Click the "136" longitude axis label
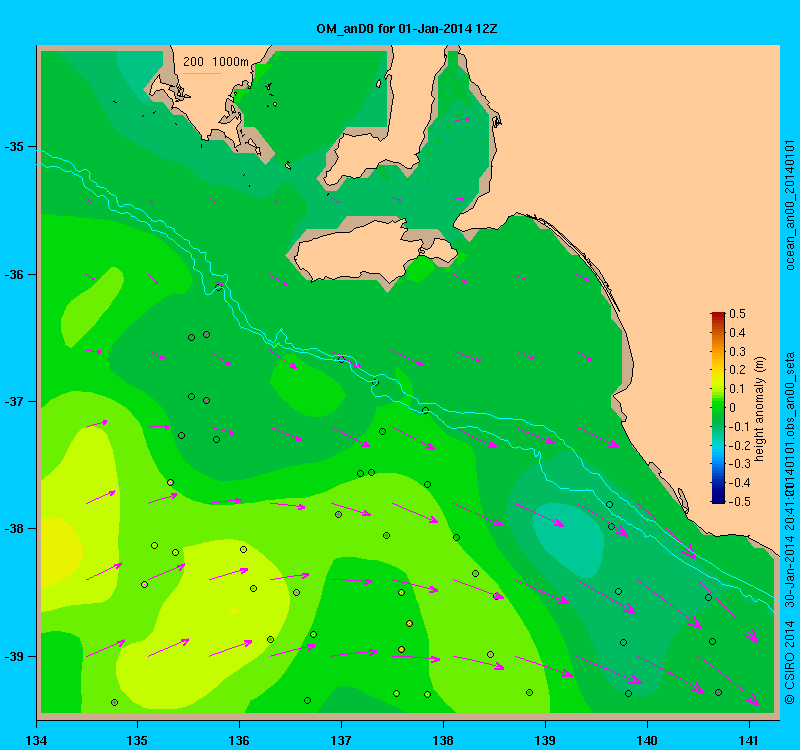The height and width of the screenshot is (750, 800). coord(239,740)
